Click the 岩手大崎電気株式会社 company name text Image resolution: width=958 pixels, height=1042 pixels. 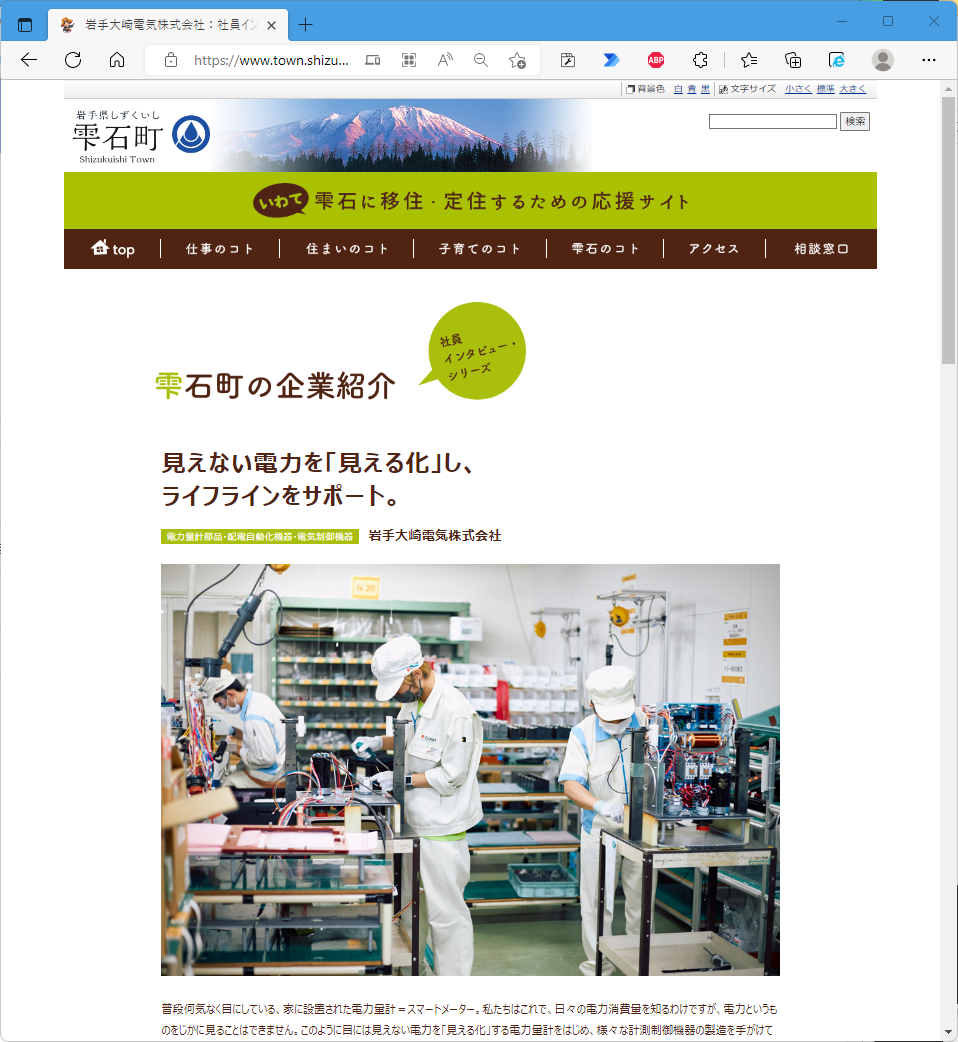point(434,536)
